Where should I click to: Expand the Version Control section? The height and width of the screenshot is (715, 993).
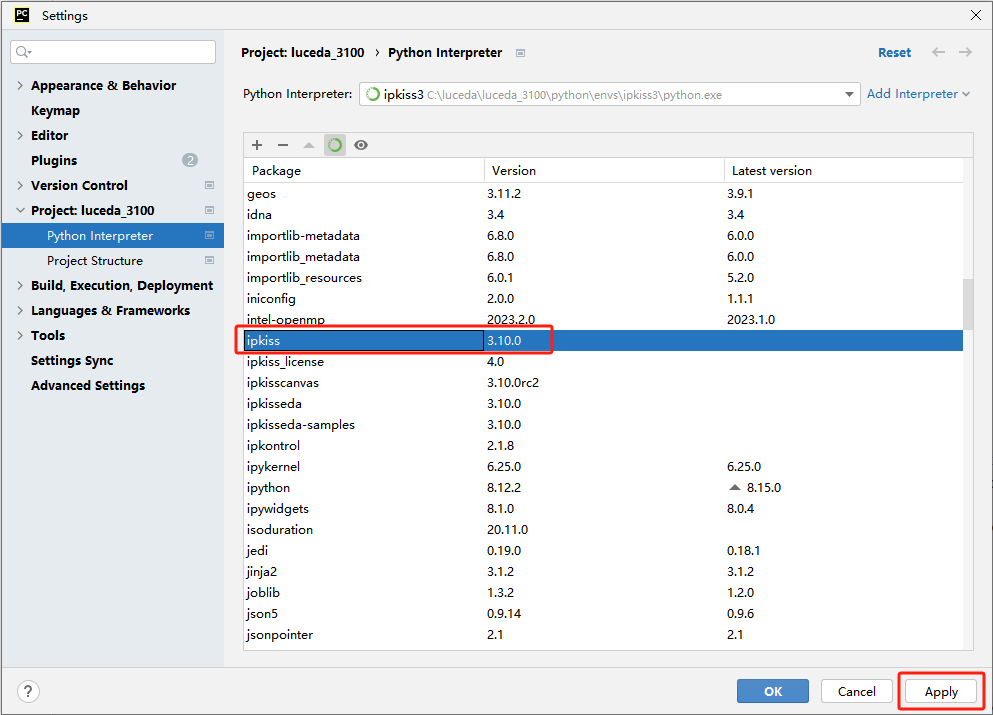20,185
